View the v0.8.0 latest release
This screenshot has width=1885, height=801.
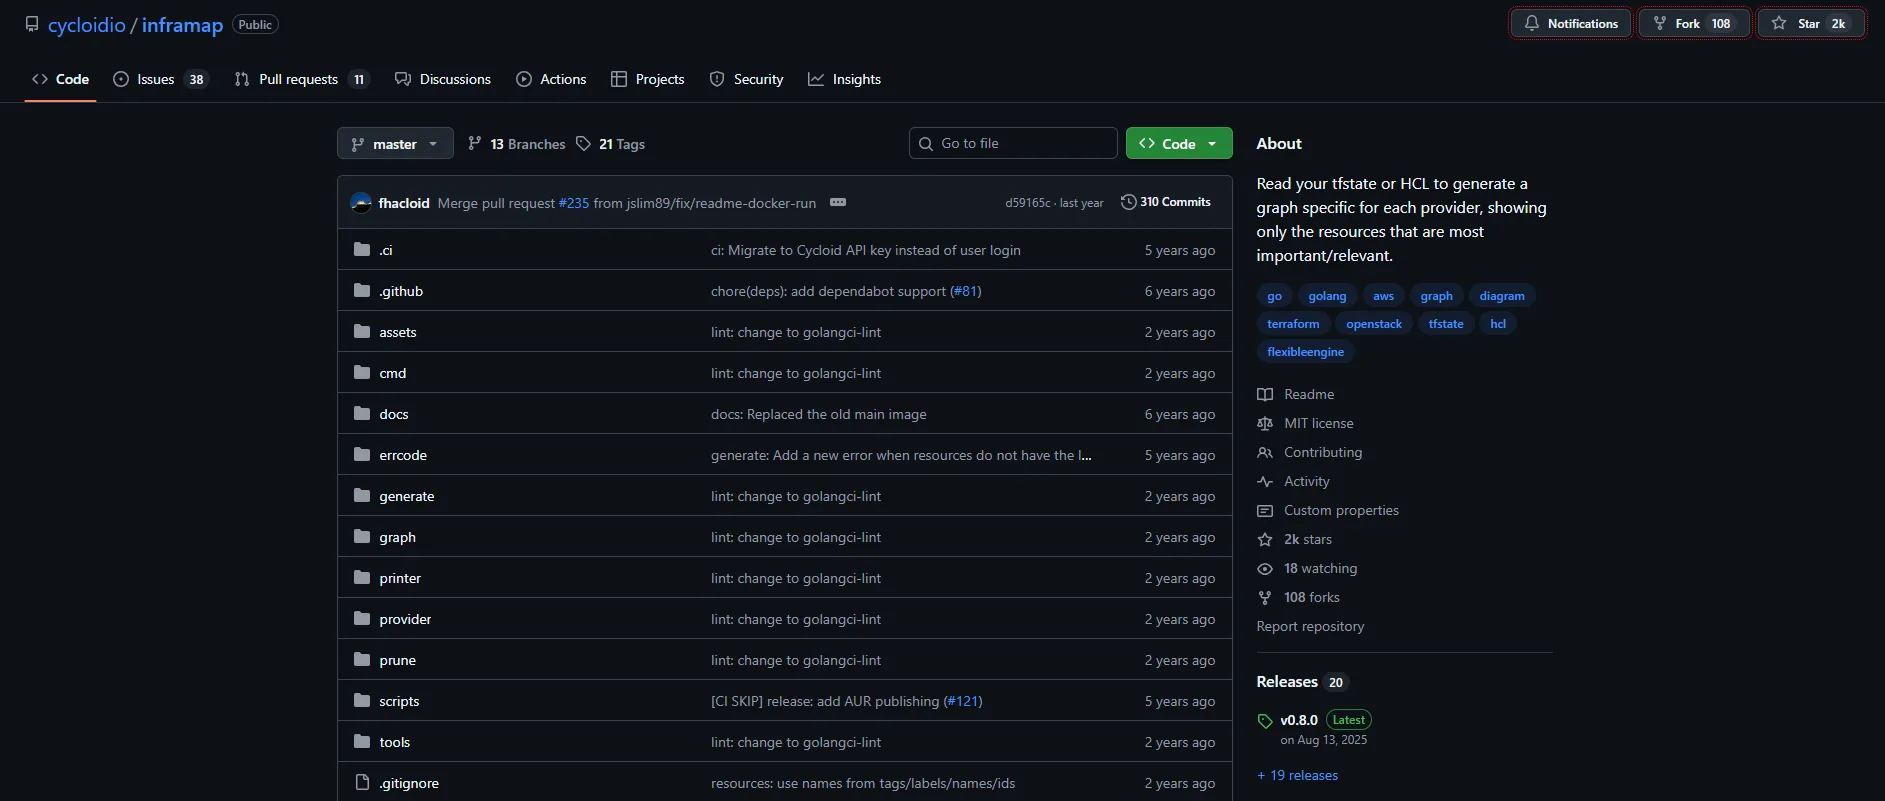pyautogui.click(x=1299, y=720)
